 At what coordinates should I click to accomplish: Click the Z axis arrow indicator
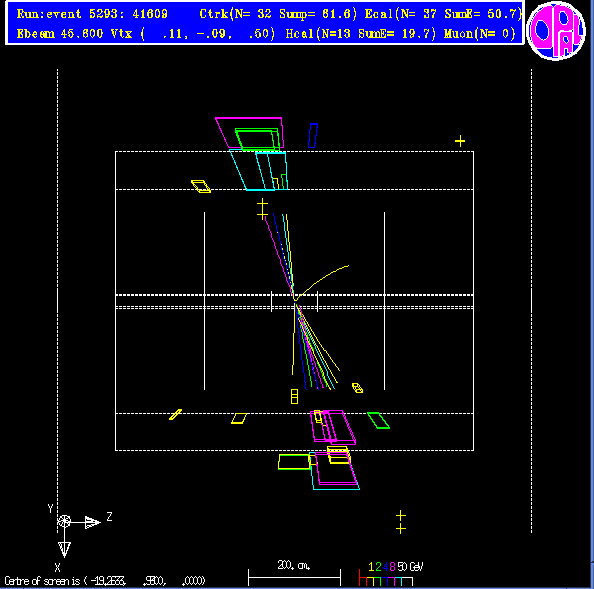click(x=92, y=522)
